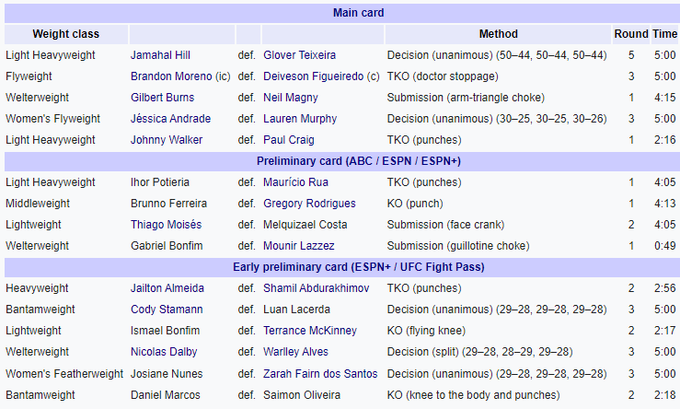The image size is (680, 409).
Task: Click the Method column header
Action: click(x=498, y=33)
